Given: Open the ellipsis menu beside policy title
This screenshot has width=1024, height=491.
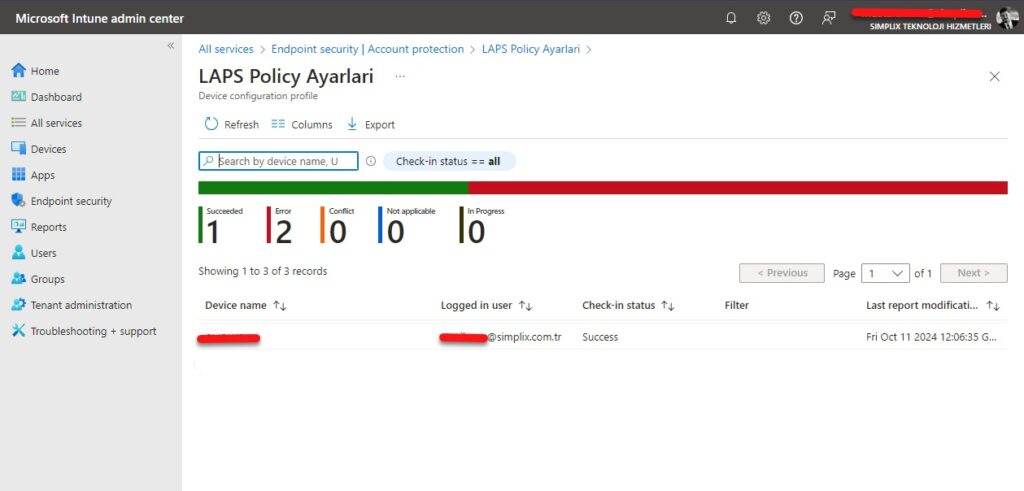Looking at the screenshot, I should point(400,76).
